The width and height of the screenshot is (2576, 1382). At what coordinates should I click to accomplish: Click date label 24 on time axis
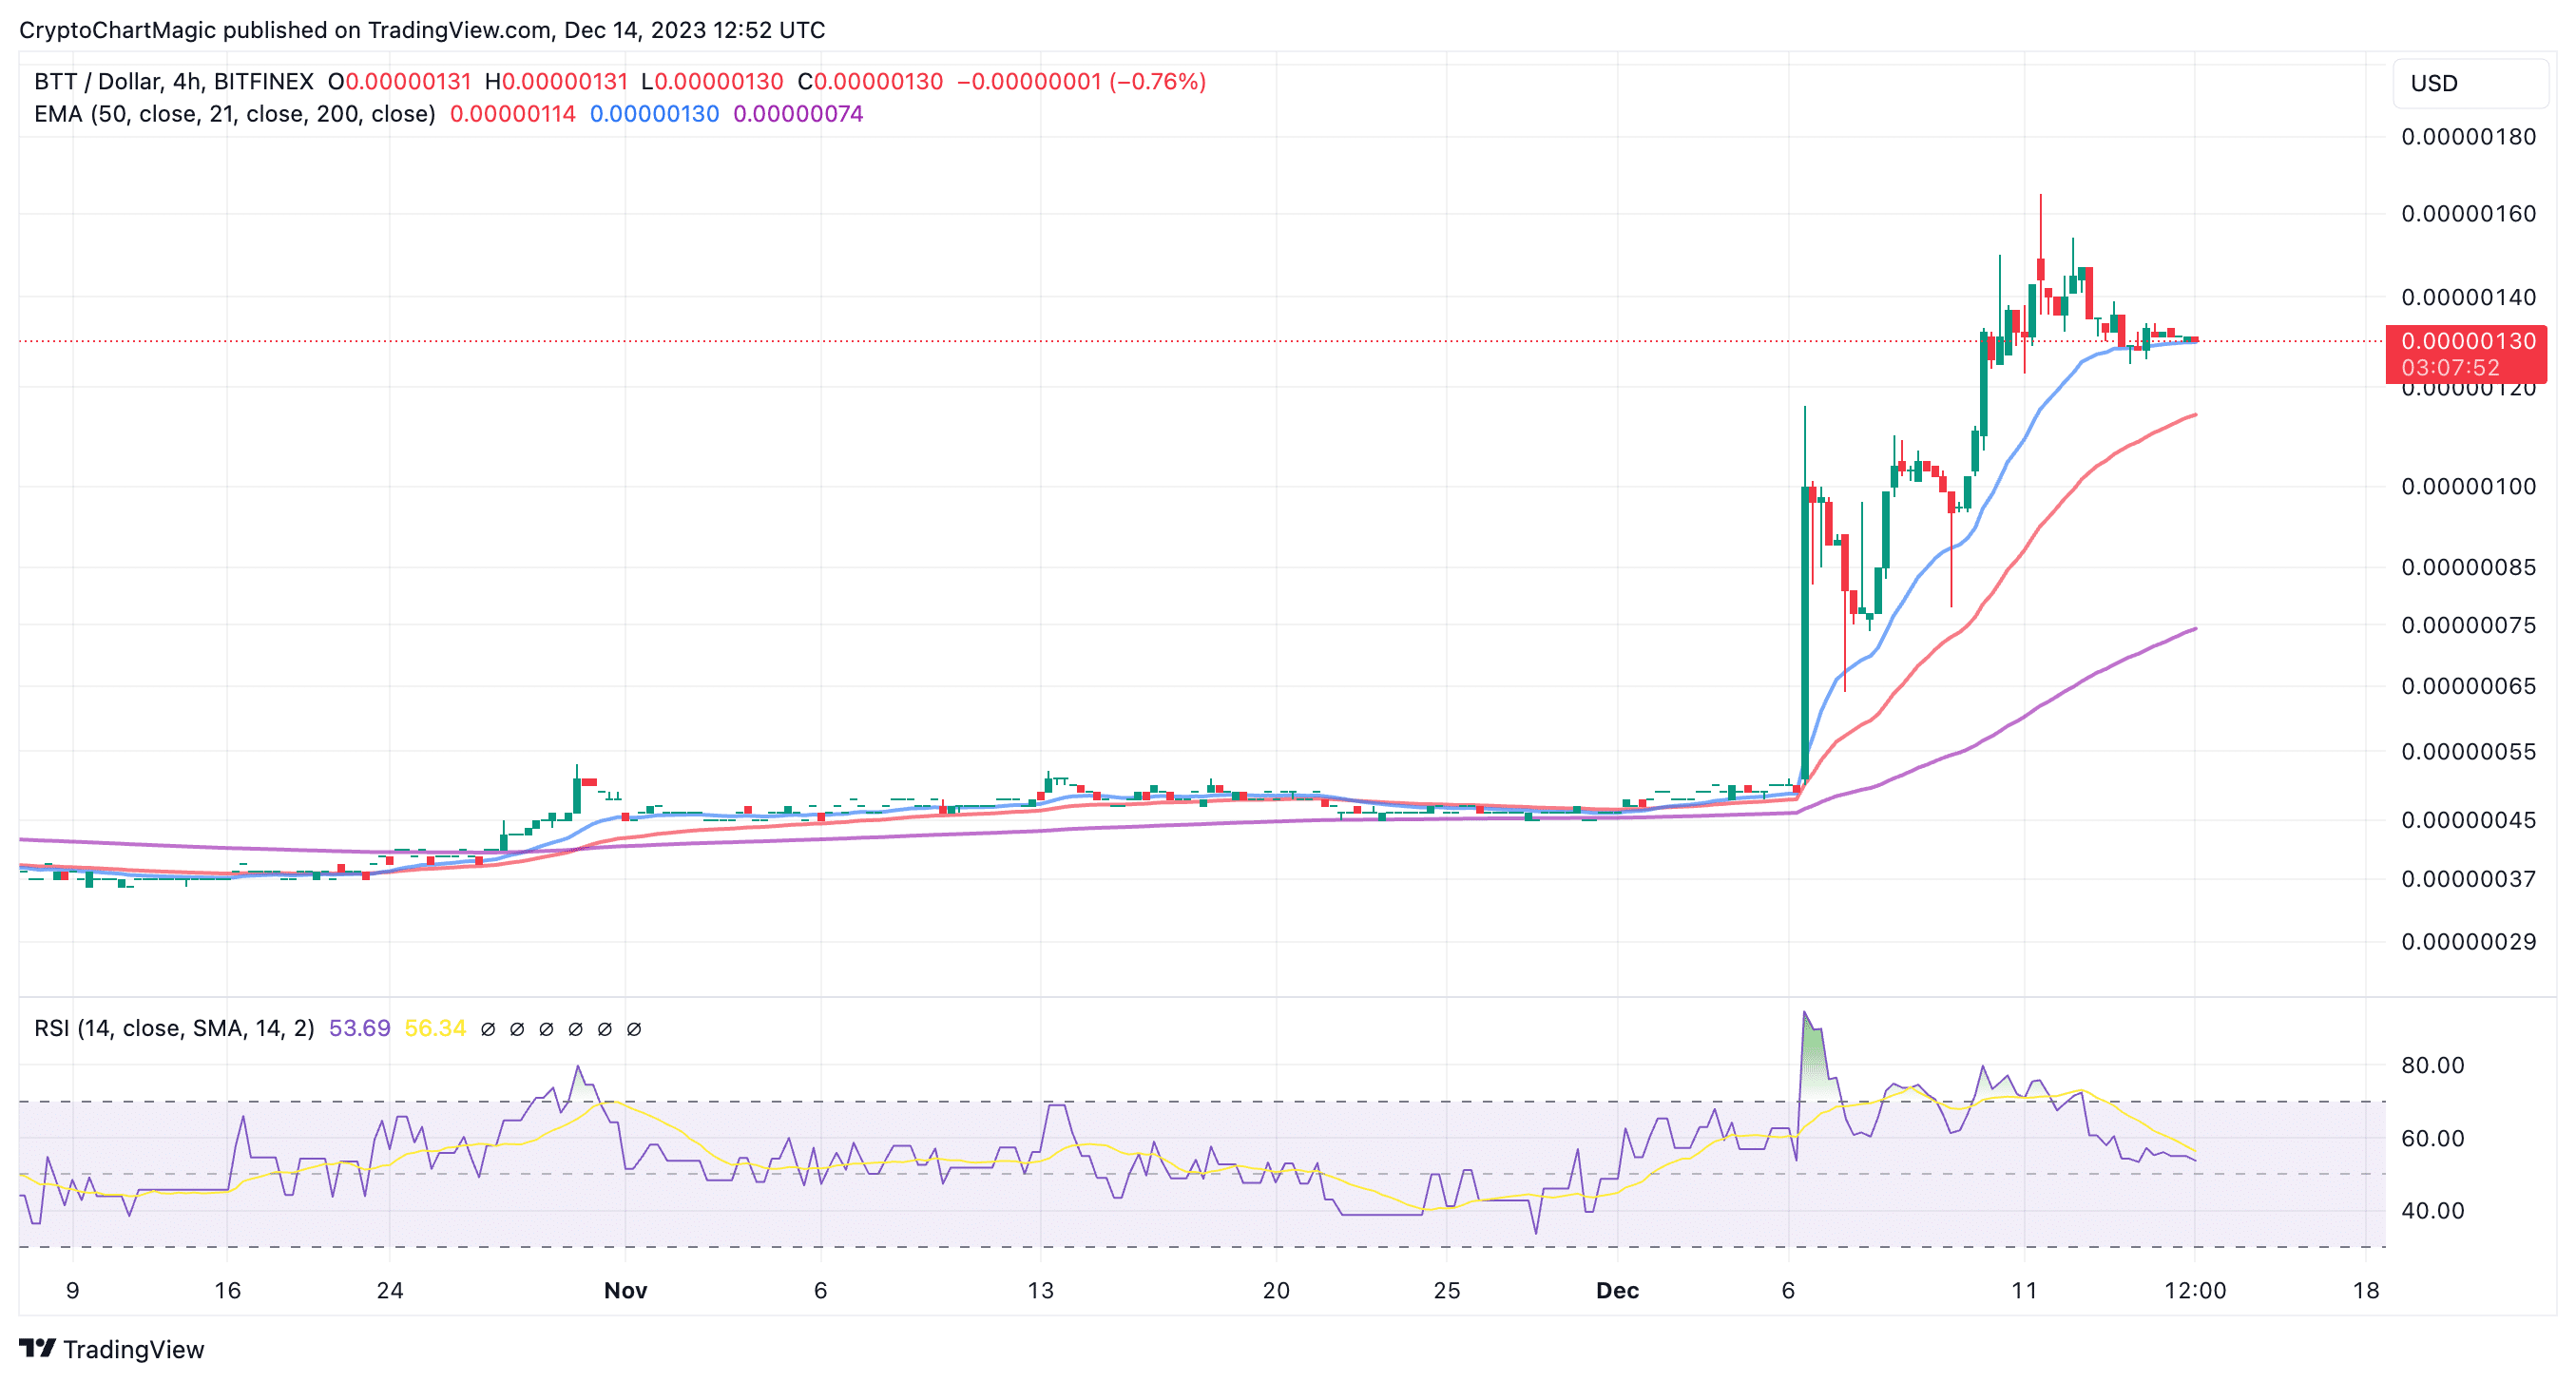(390, 1290)
